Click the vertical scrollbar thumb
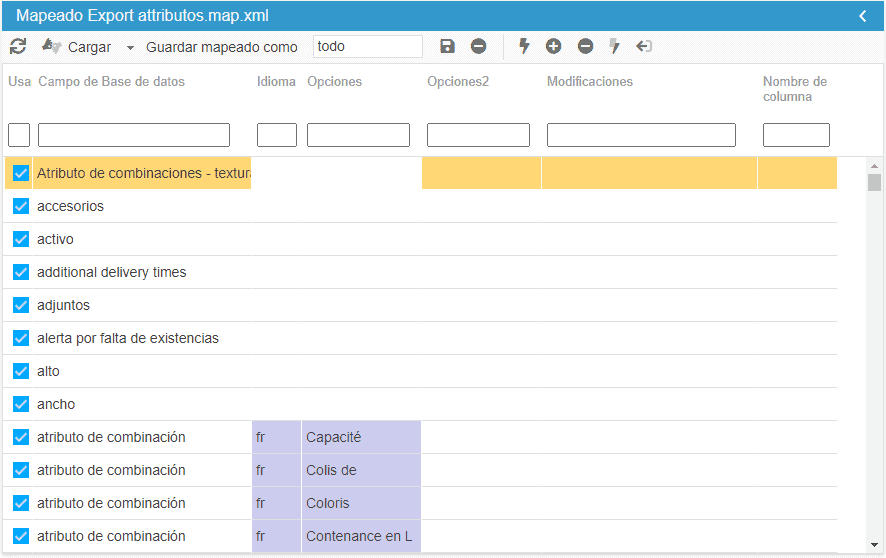886x558 pixels. coord(874,182)
